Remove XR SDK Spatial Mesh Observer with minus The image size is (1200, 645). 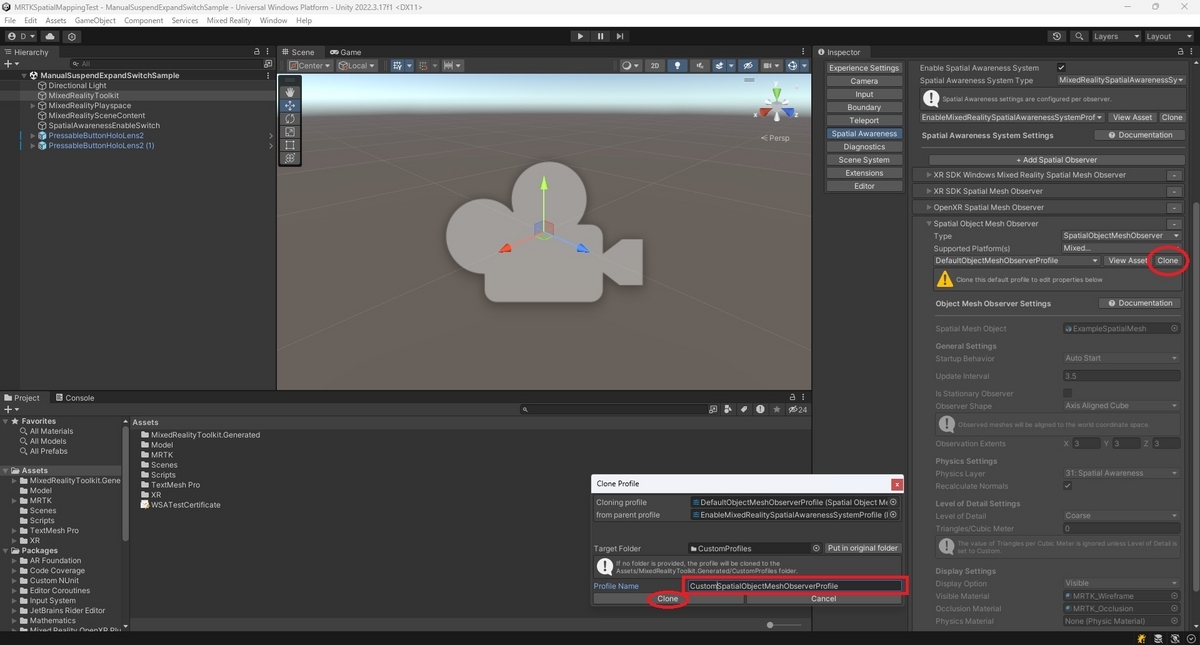click(1174, 191)
